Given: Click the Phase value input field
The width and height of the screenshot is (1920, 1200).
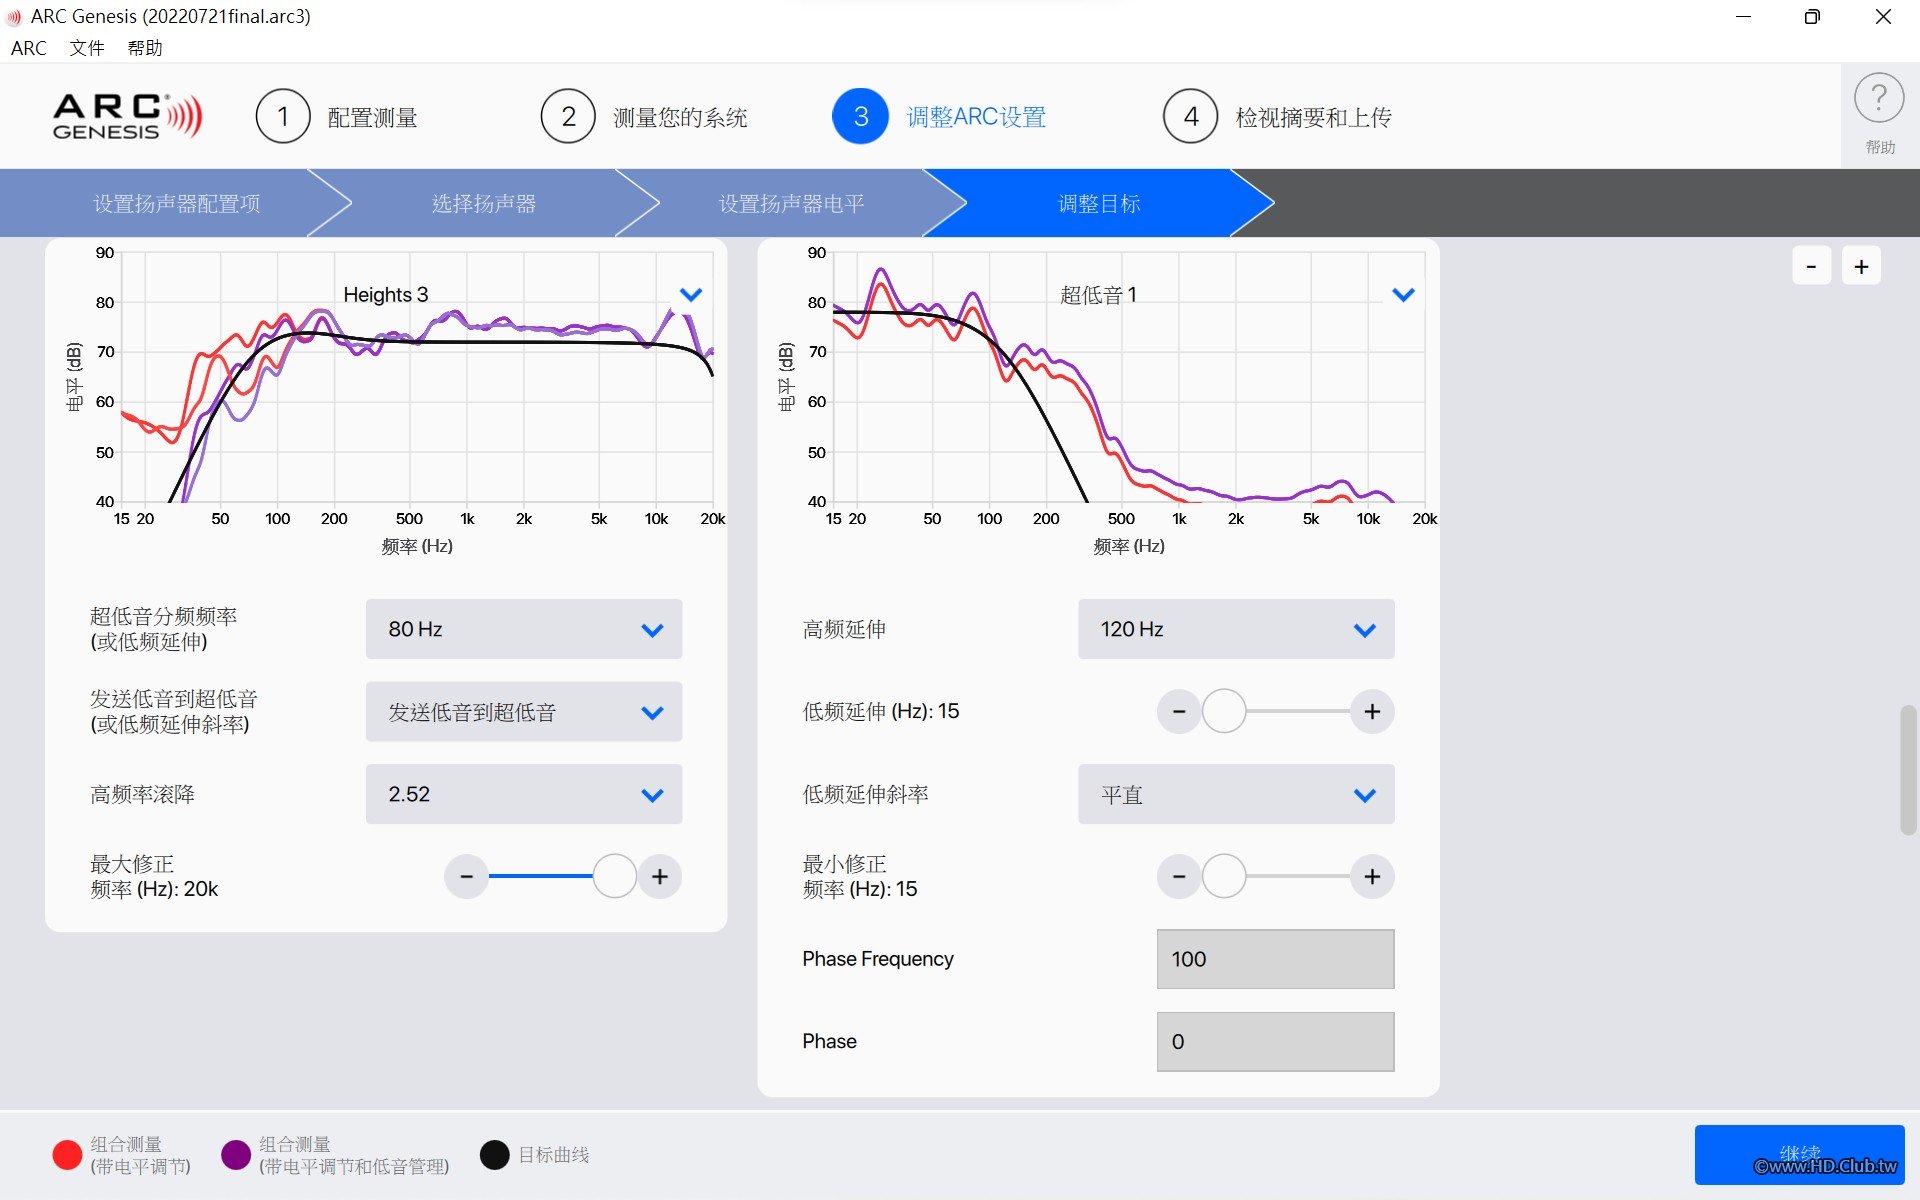Looking at the screenshot, I should 1275,1042.
